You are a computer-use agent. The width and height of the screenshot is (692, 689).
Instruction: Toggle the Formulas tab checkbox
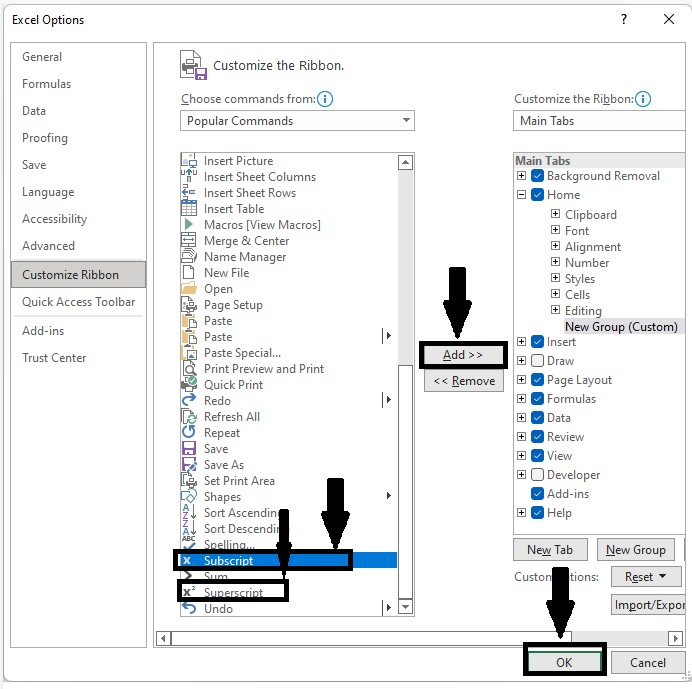537,399
